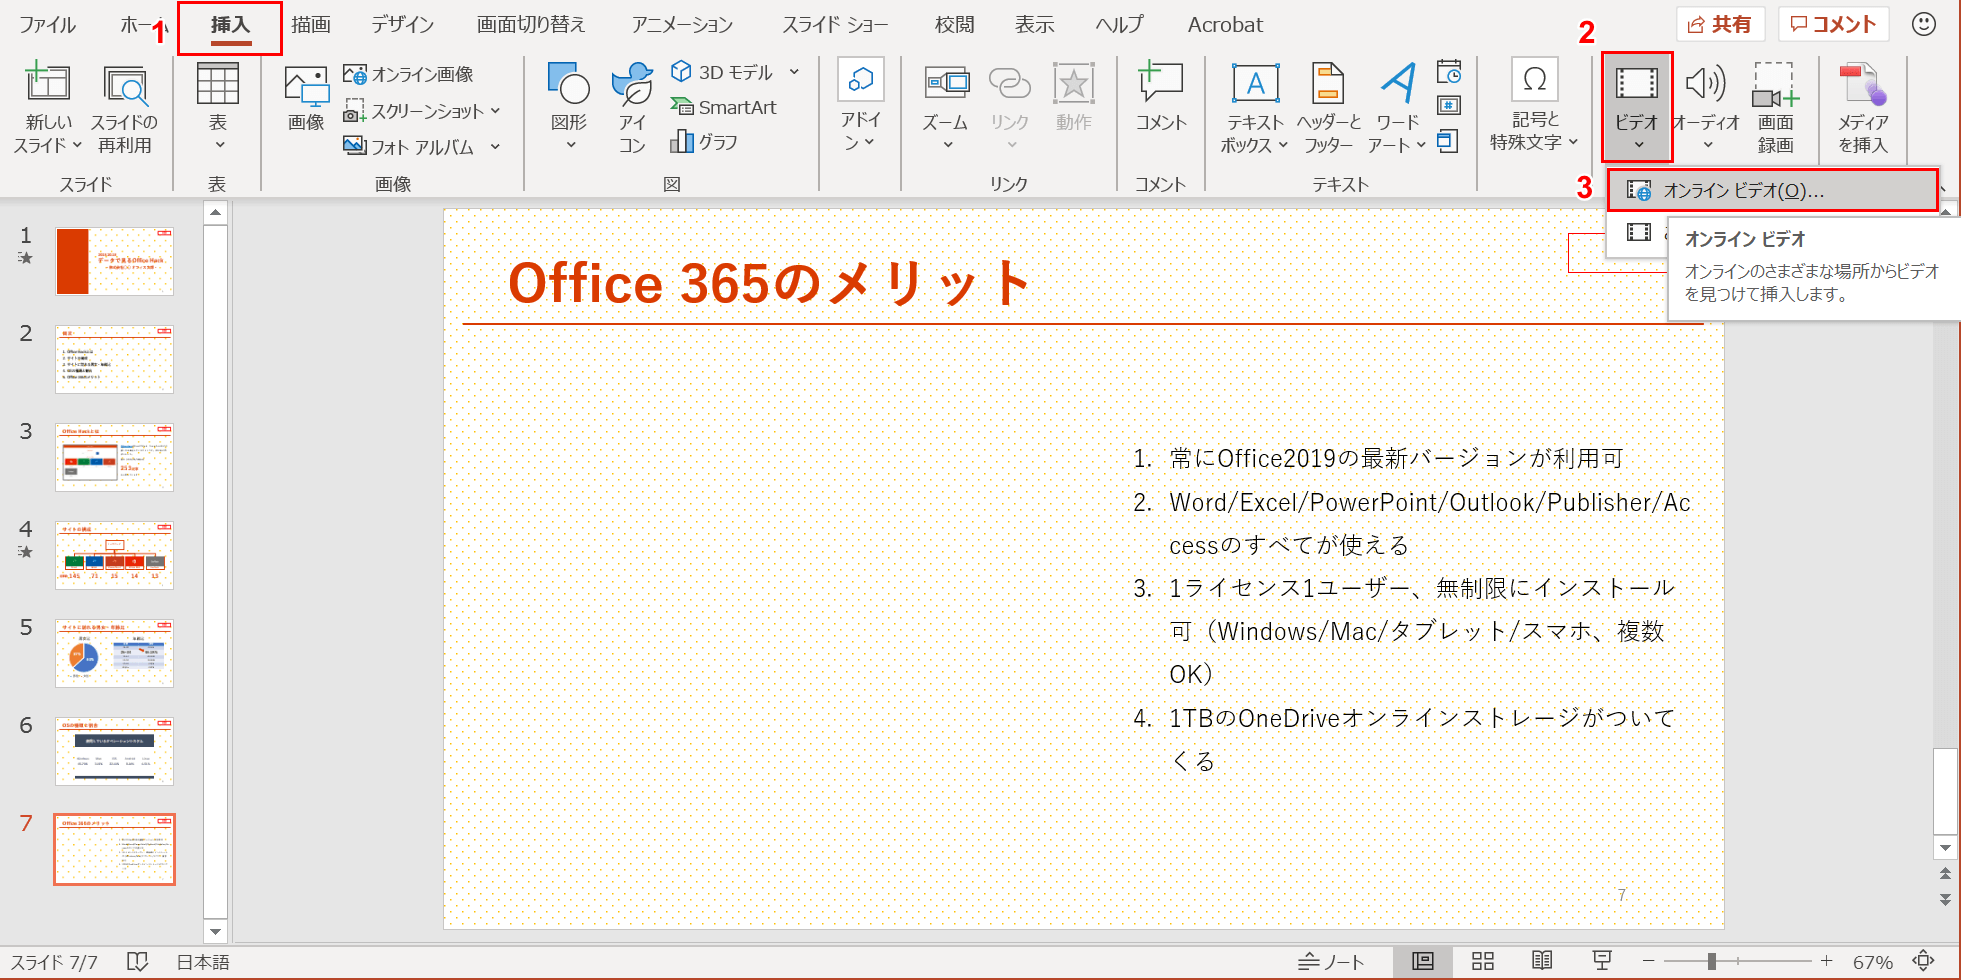
Task: Open the Acrobat tab
Action: [x=1225, y=25]
